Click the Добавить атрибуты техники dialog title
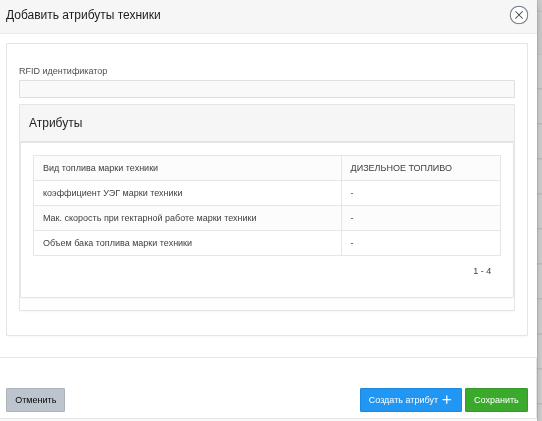This screenshot has width=542, height=421. [x=83, y=15]
